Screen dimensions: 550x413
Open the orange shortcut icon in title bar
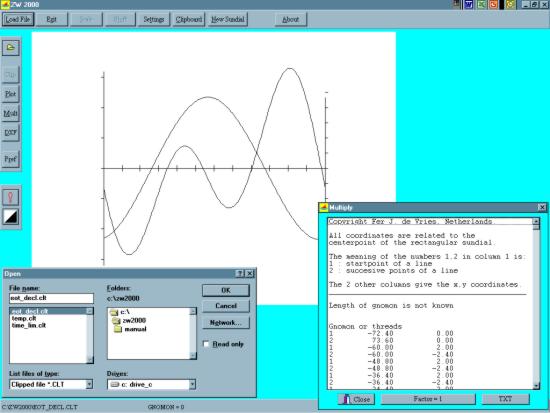(x=493, y=4)
